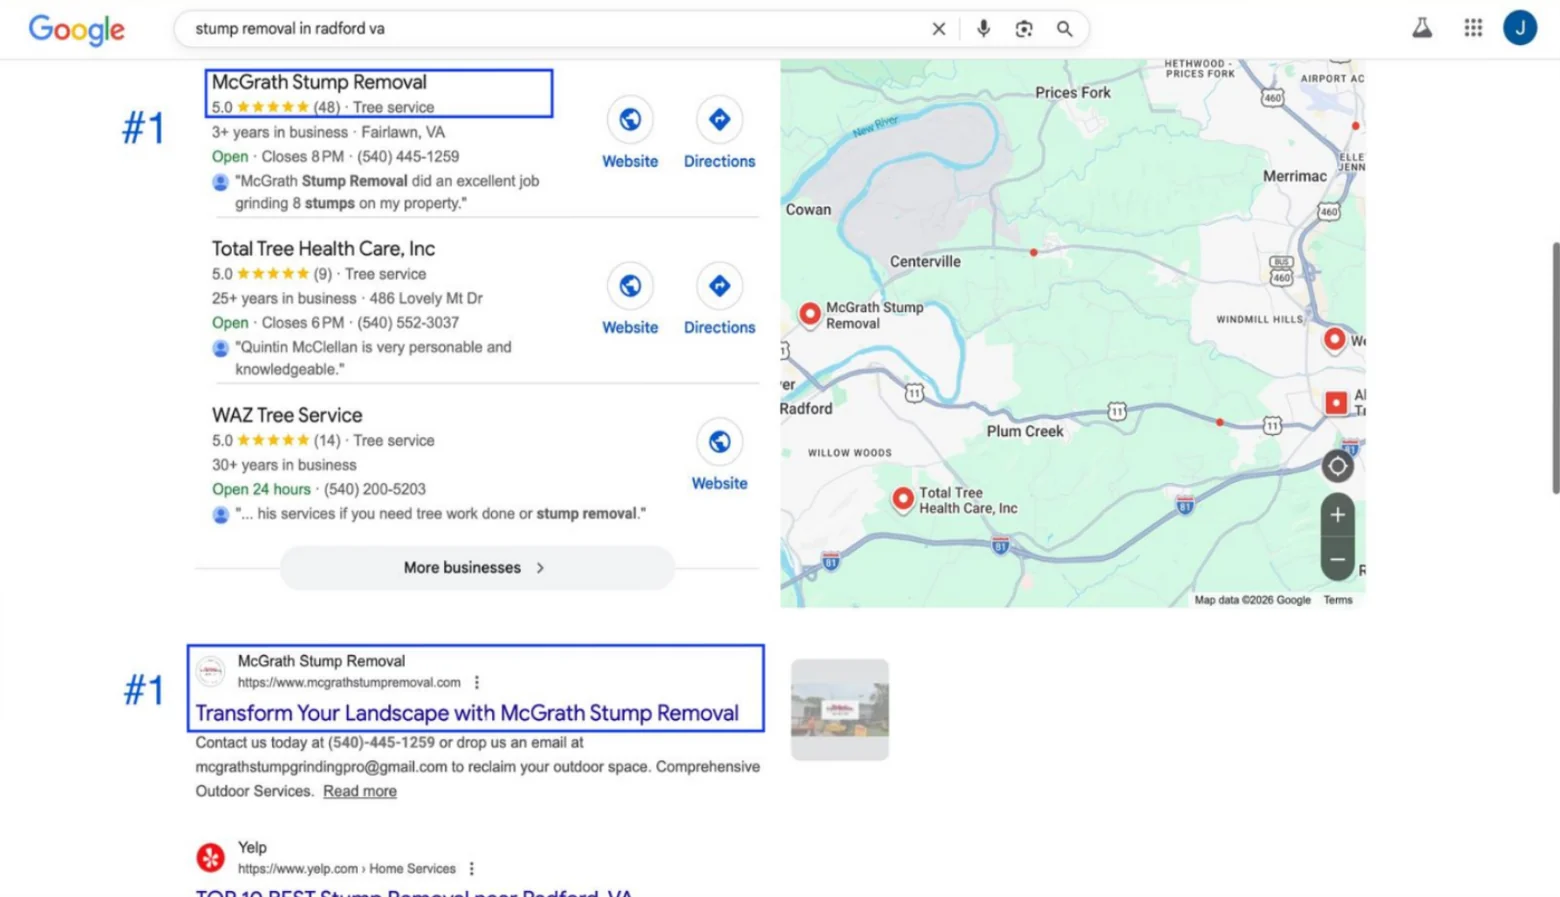This screenshot has height=897, width=1560.
Task: Click Read more in McGrath result snippet
Action: click(x=360, y=791)
